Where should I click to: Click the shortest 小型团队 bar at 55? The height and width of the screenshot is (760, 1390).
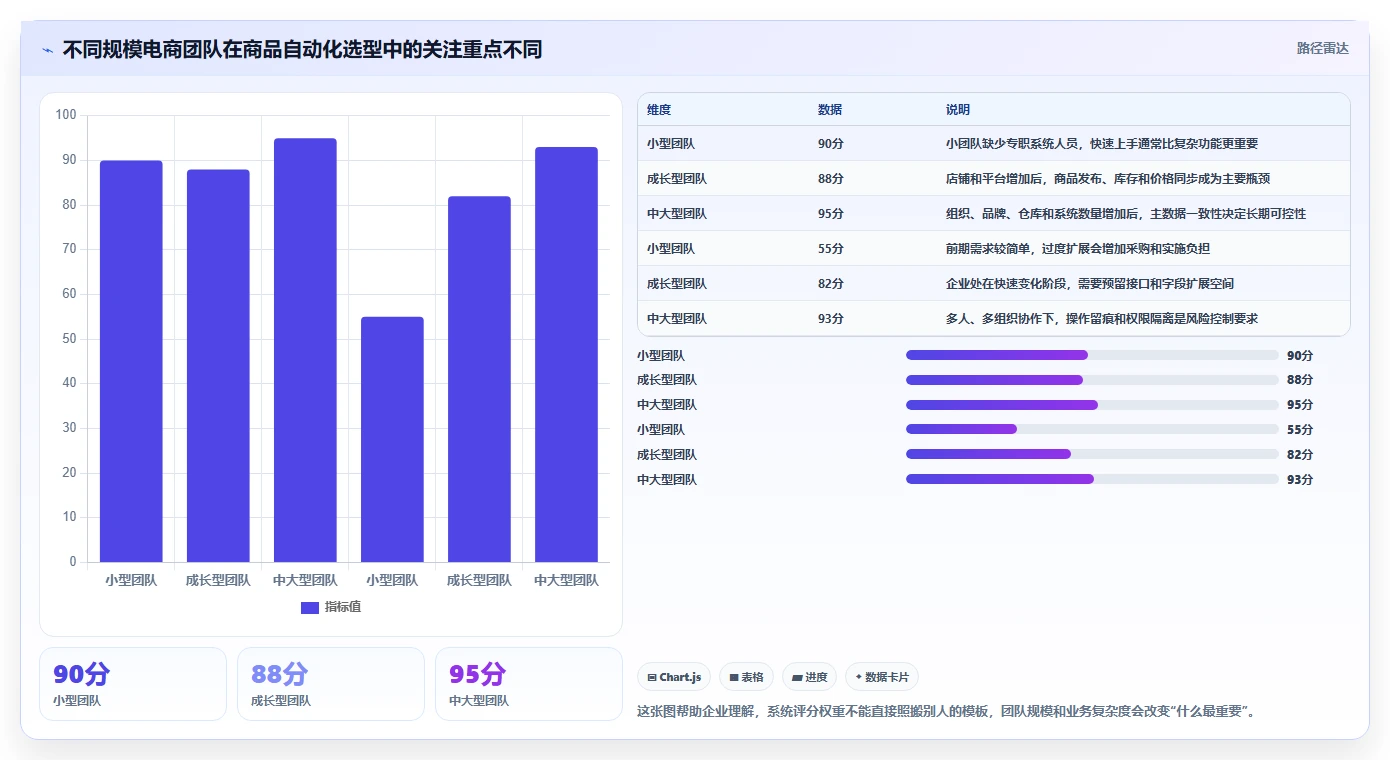coord(392,439)
